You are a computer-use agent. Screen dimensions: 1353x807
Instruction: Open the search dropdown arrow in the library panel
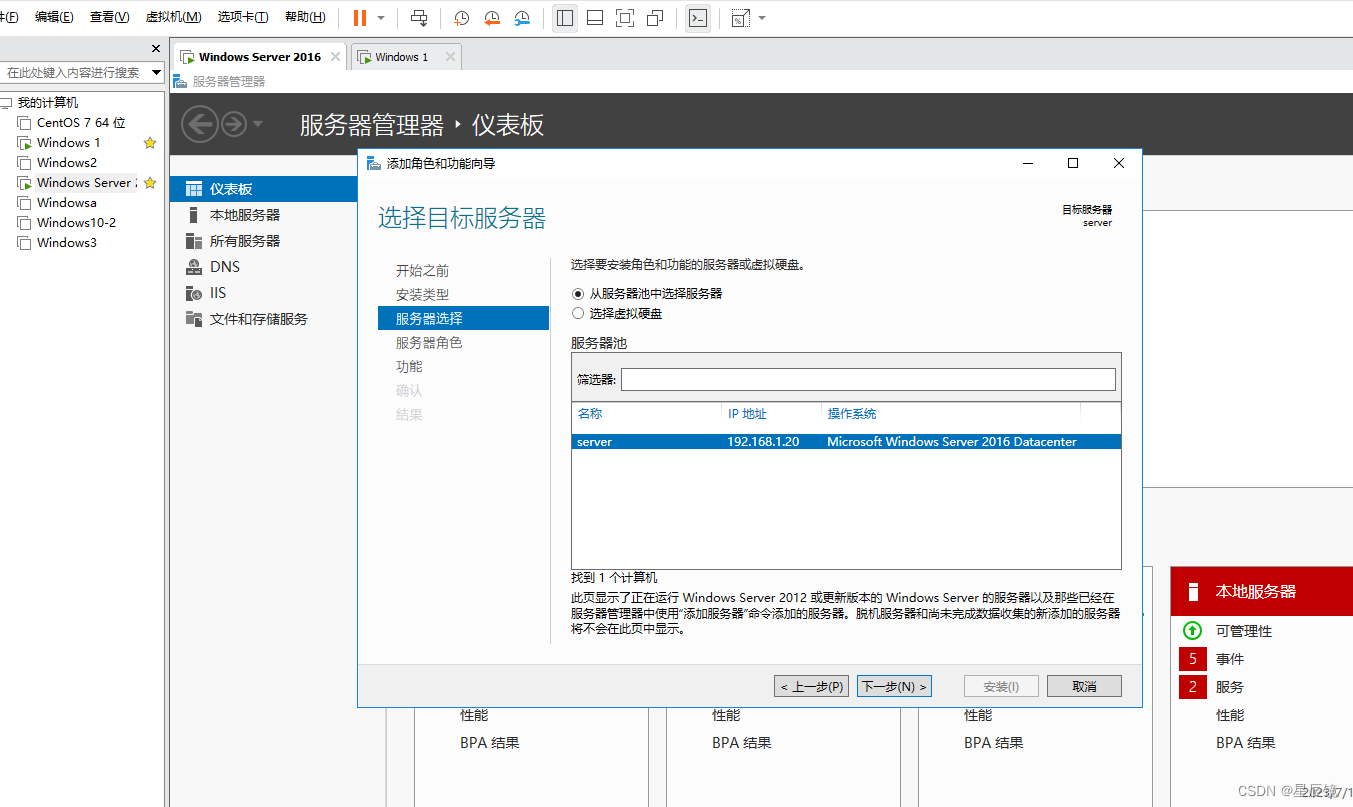[x=156, y=72]
